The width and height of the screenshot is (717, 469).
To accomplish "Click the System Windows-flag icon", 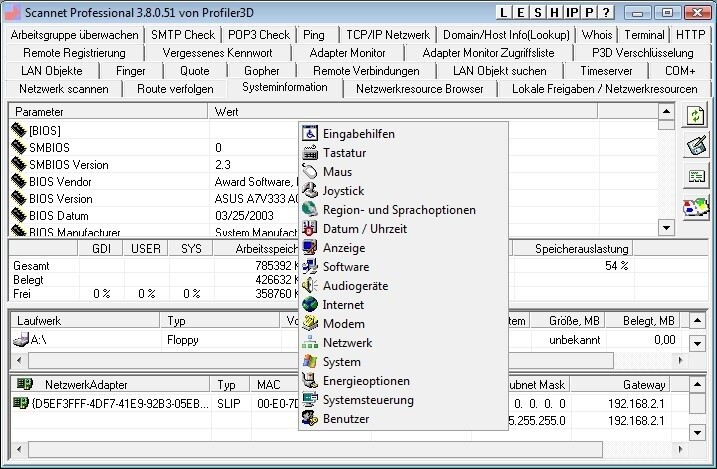I will pyautogui.click(x=310, y=362).
